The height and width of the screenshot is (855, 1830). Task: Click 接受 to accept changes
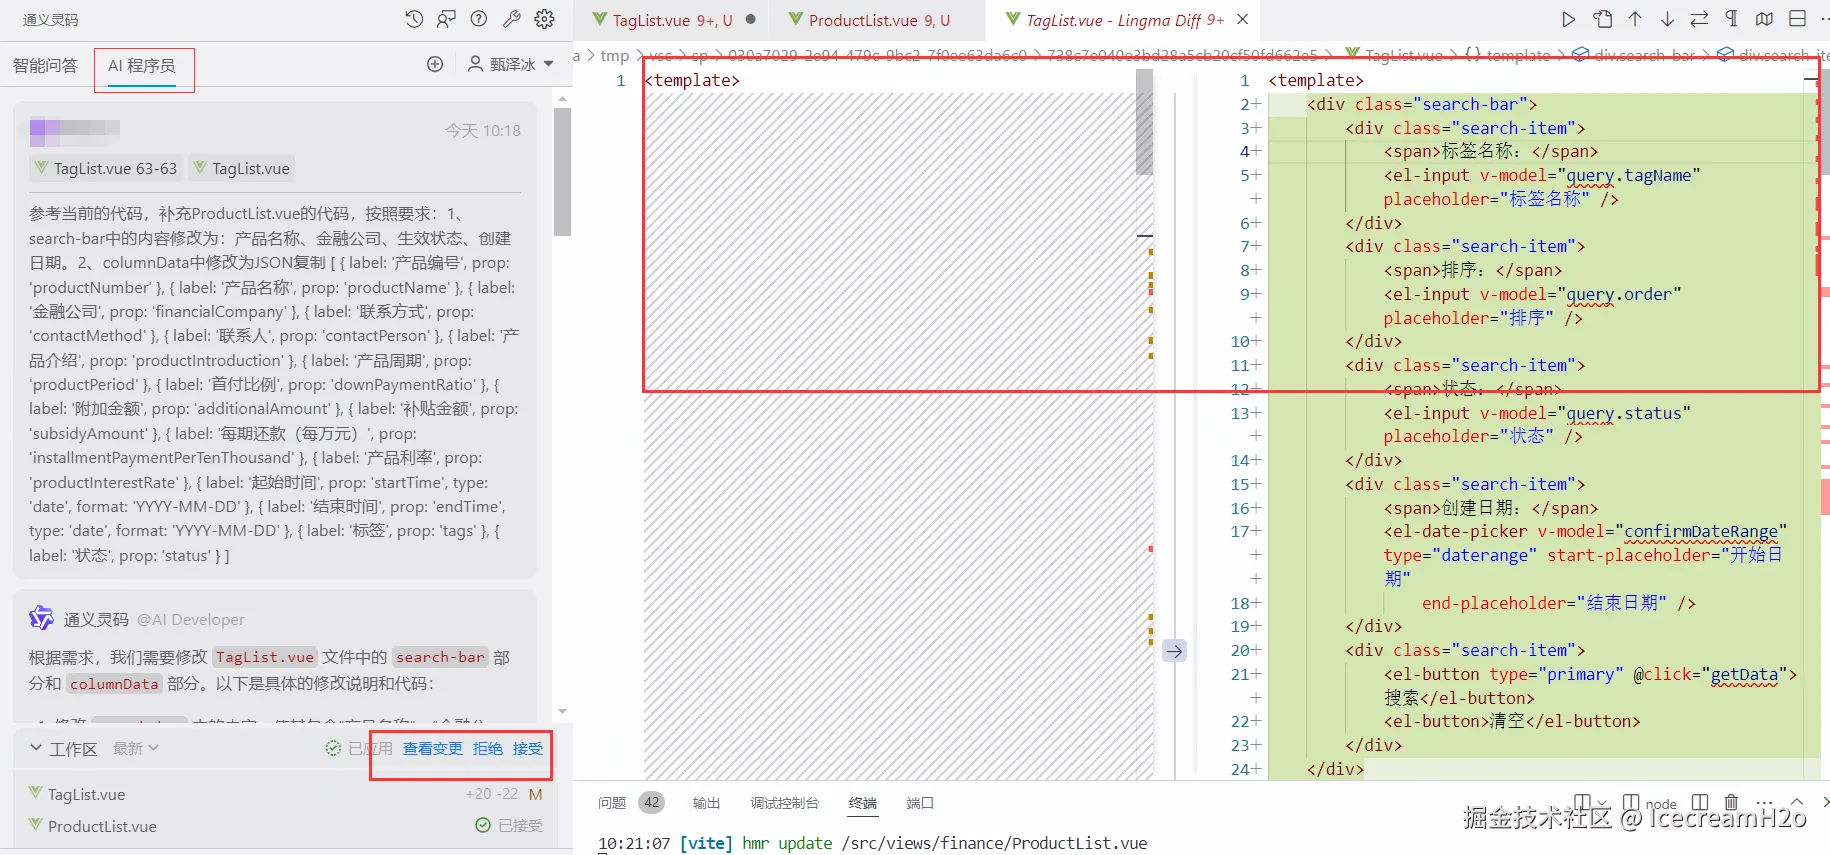[x=528, y=748]
